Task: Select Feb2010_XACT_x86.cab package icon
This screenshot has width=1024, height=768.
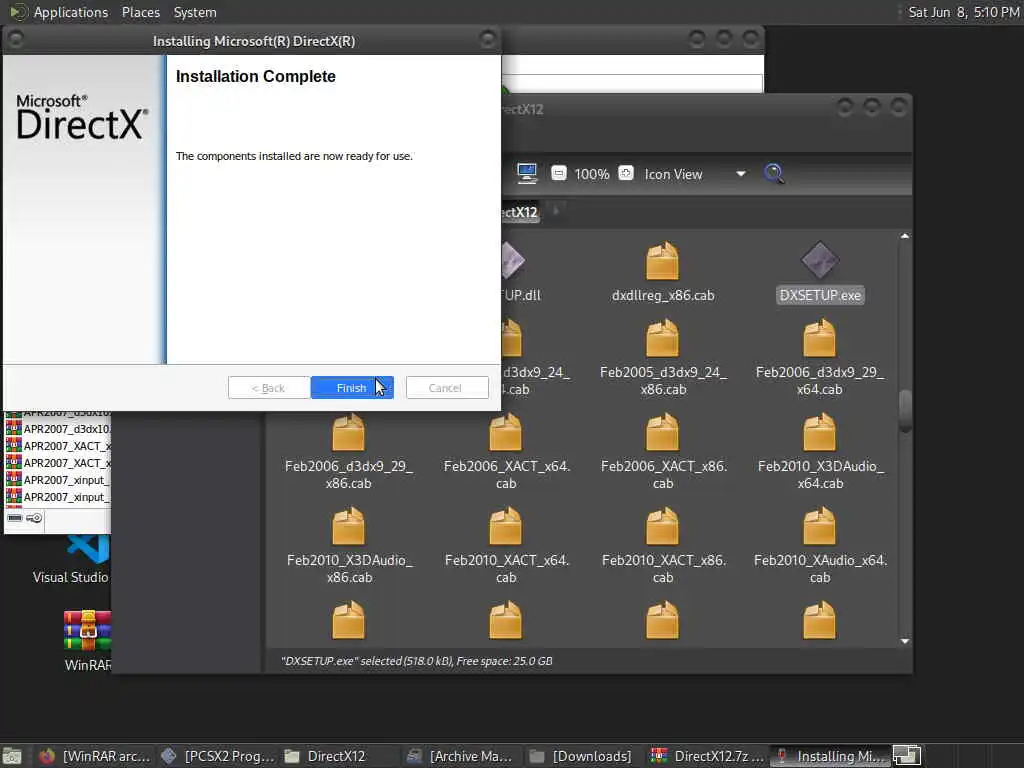Action: [662, 526]
